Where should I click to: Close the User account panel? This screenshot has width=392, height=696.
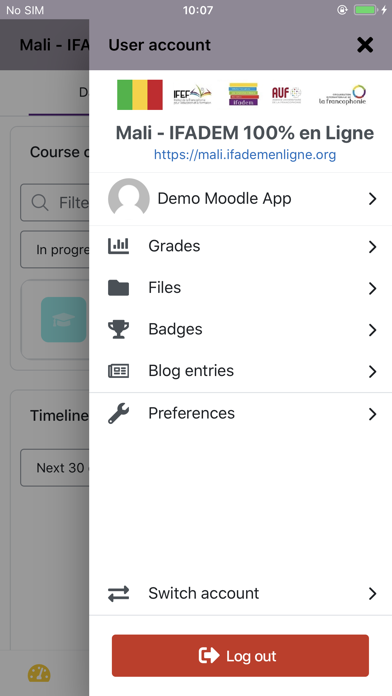click(x=365, y=45)
